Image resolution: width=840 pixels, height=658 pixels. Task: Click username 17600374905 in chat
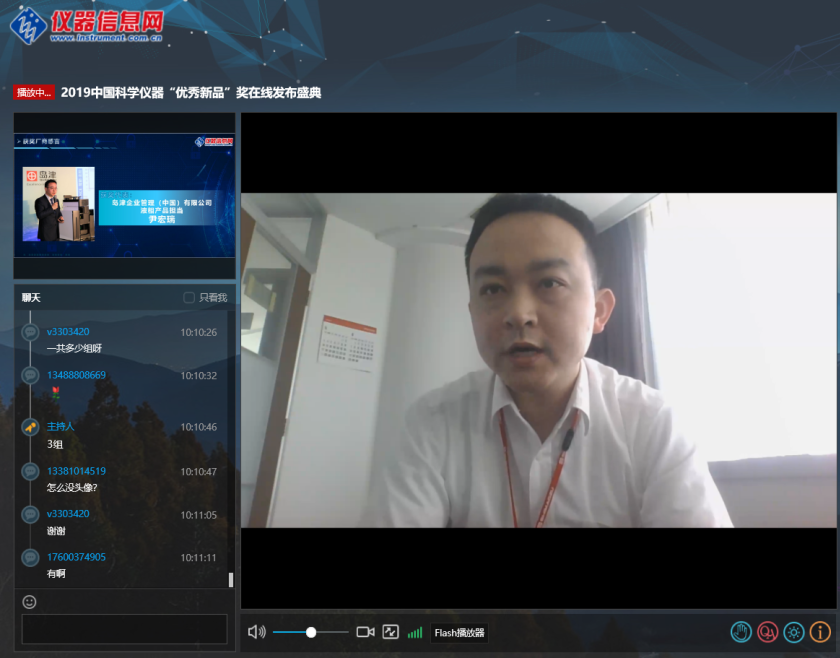pos(76,557)
